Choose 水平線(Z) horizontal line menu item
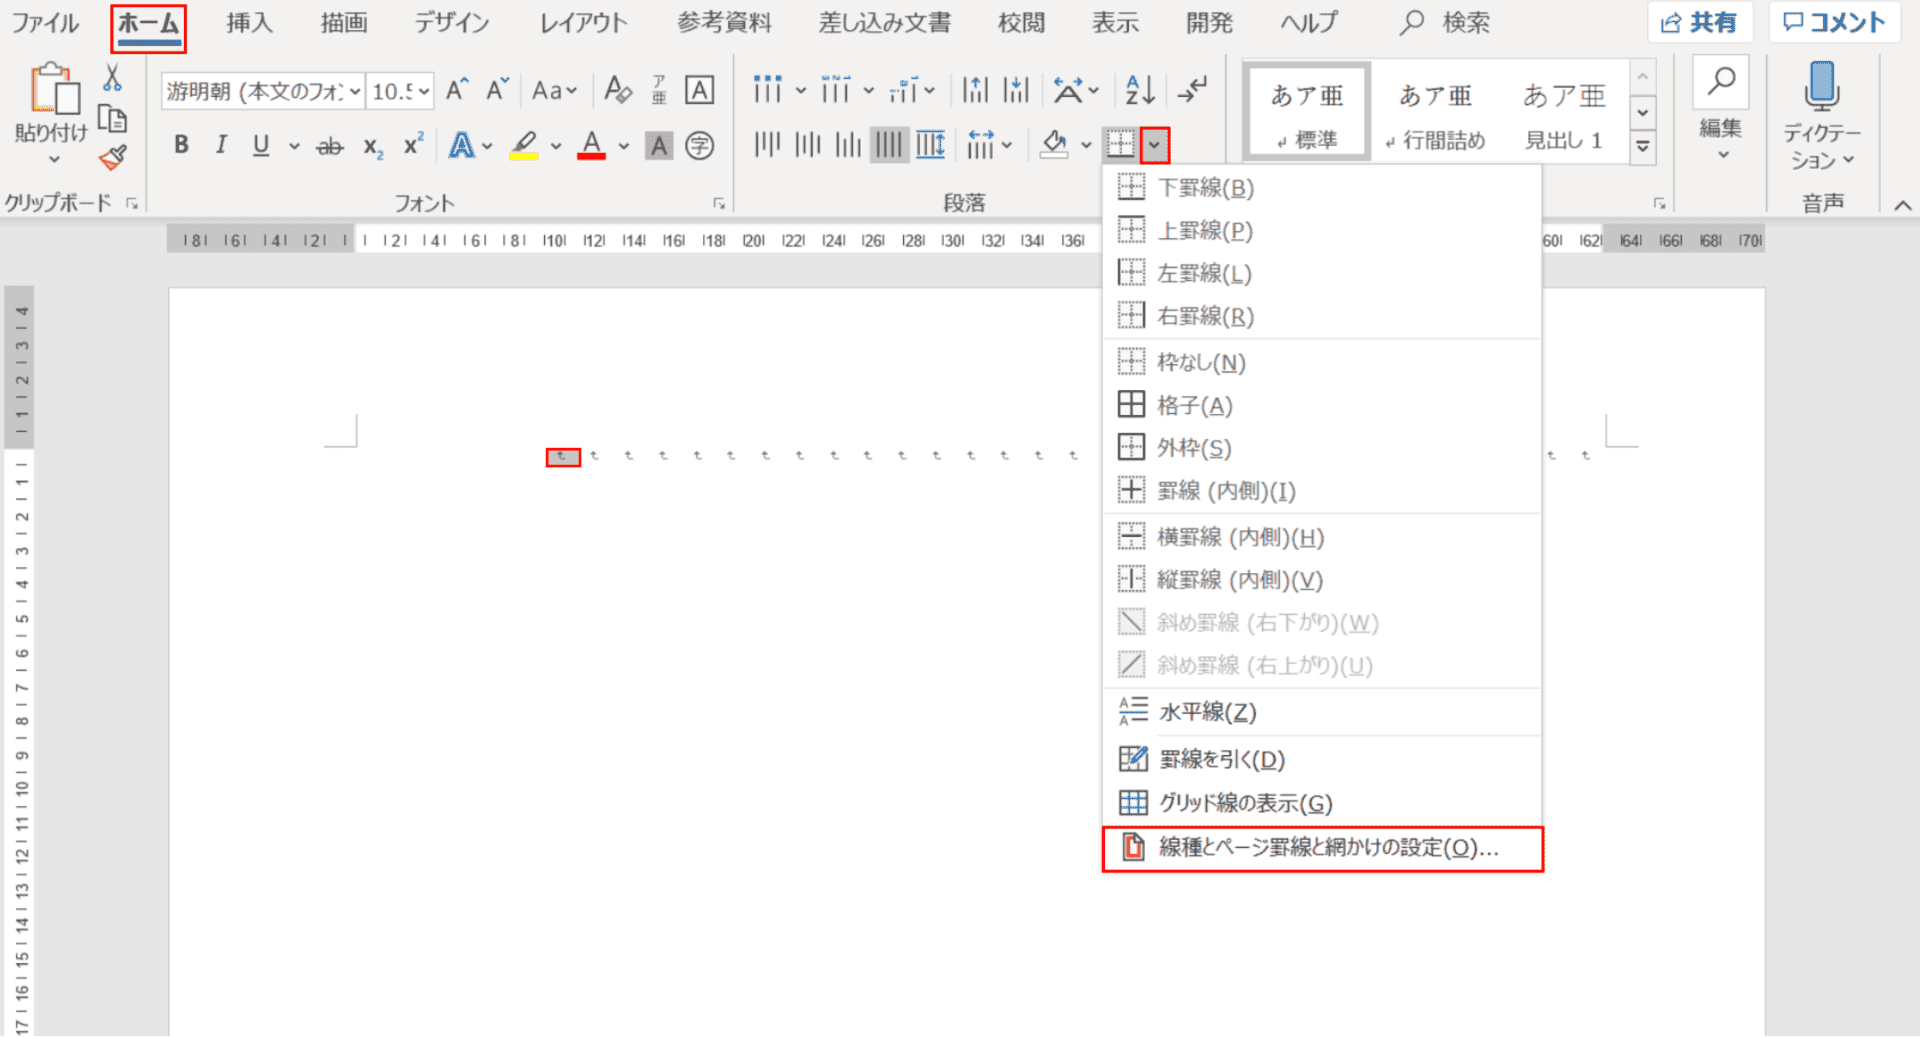 [x=1321, y=712]
